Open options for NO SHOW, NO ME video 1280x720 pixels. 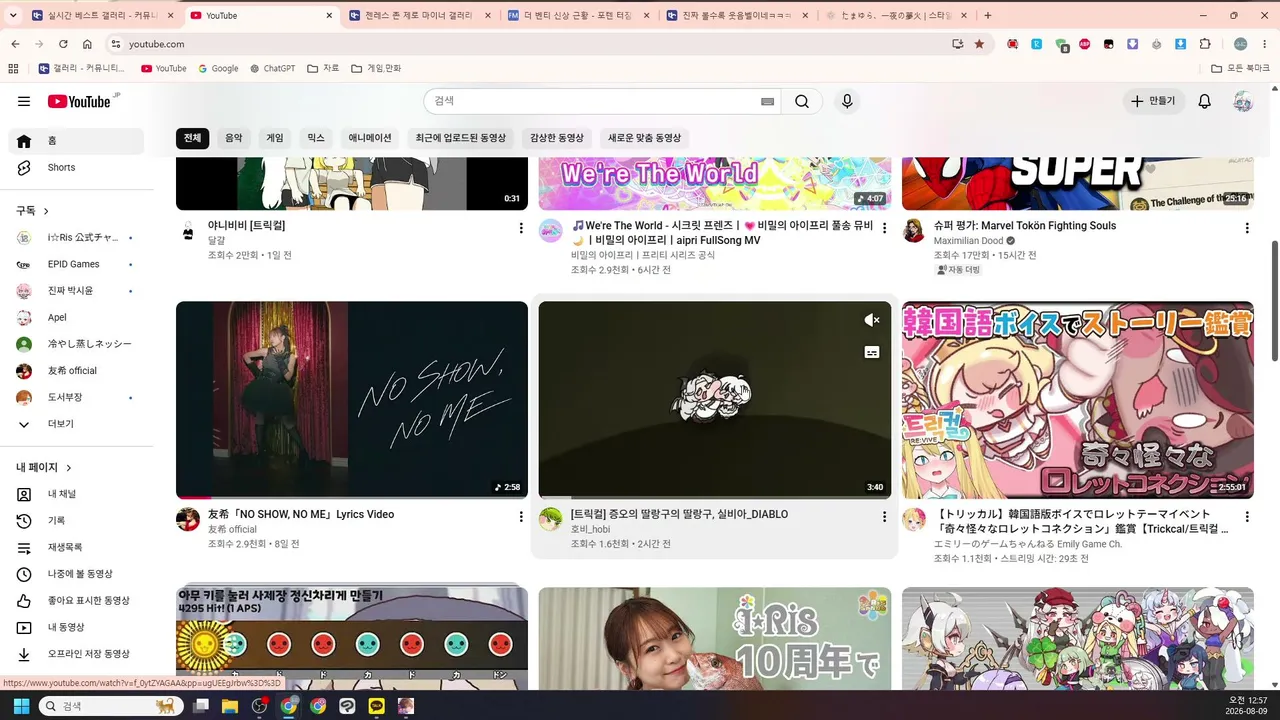point(521,517)
